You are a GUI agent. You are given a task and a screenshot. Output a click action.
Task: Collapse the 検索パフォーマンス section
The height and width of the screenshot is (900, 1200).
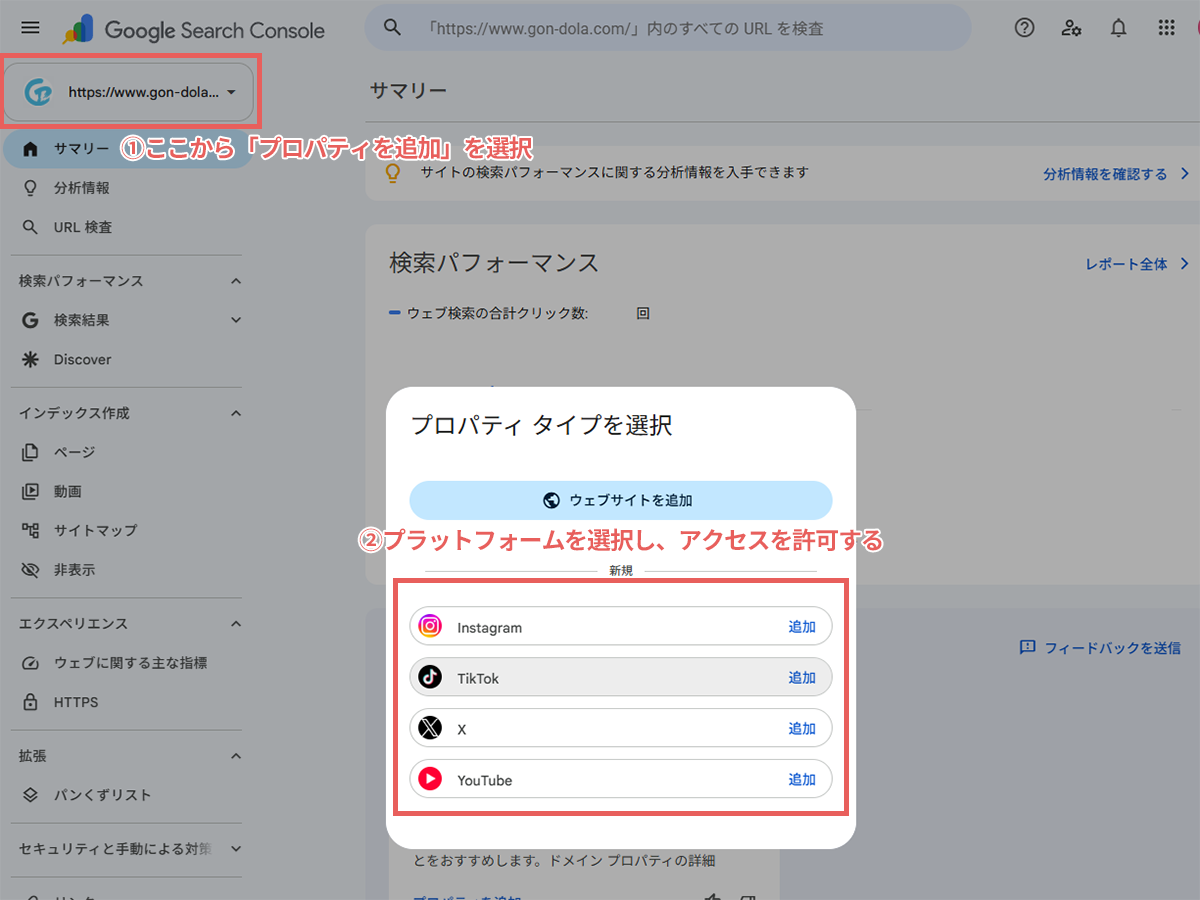[x=236, y=281]
